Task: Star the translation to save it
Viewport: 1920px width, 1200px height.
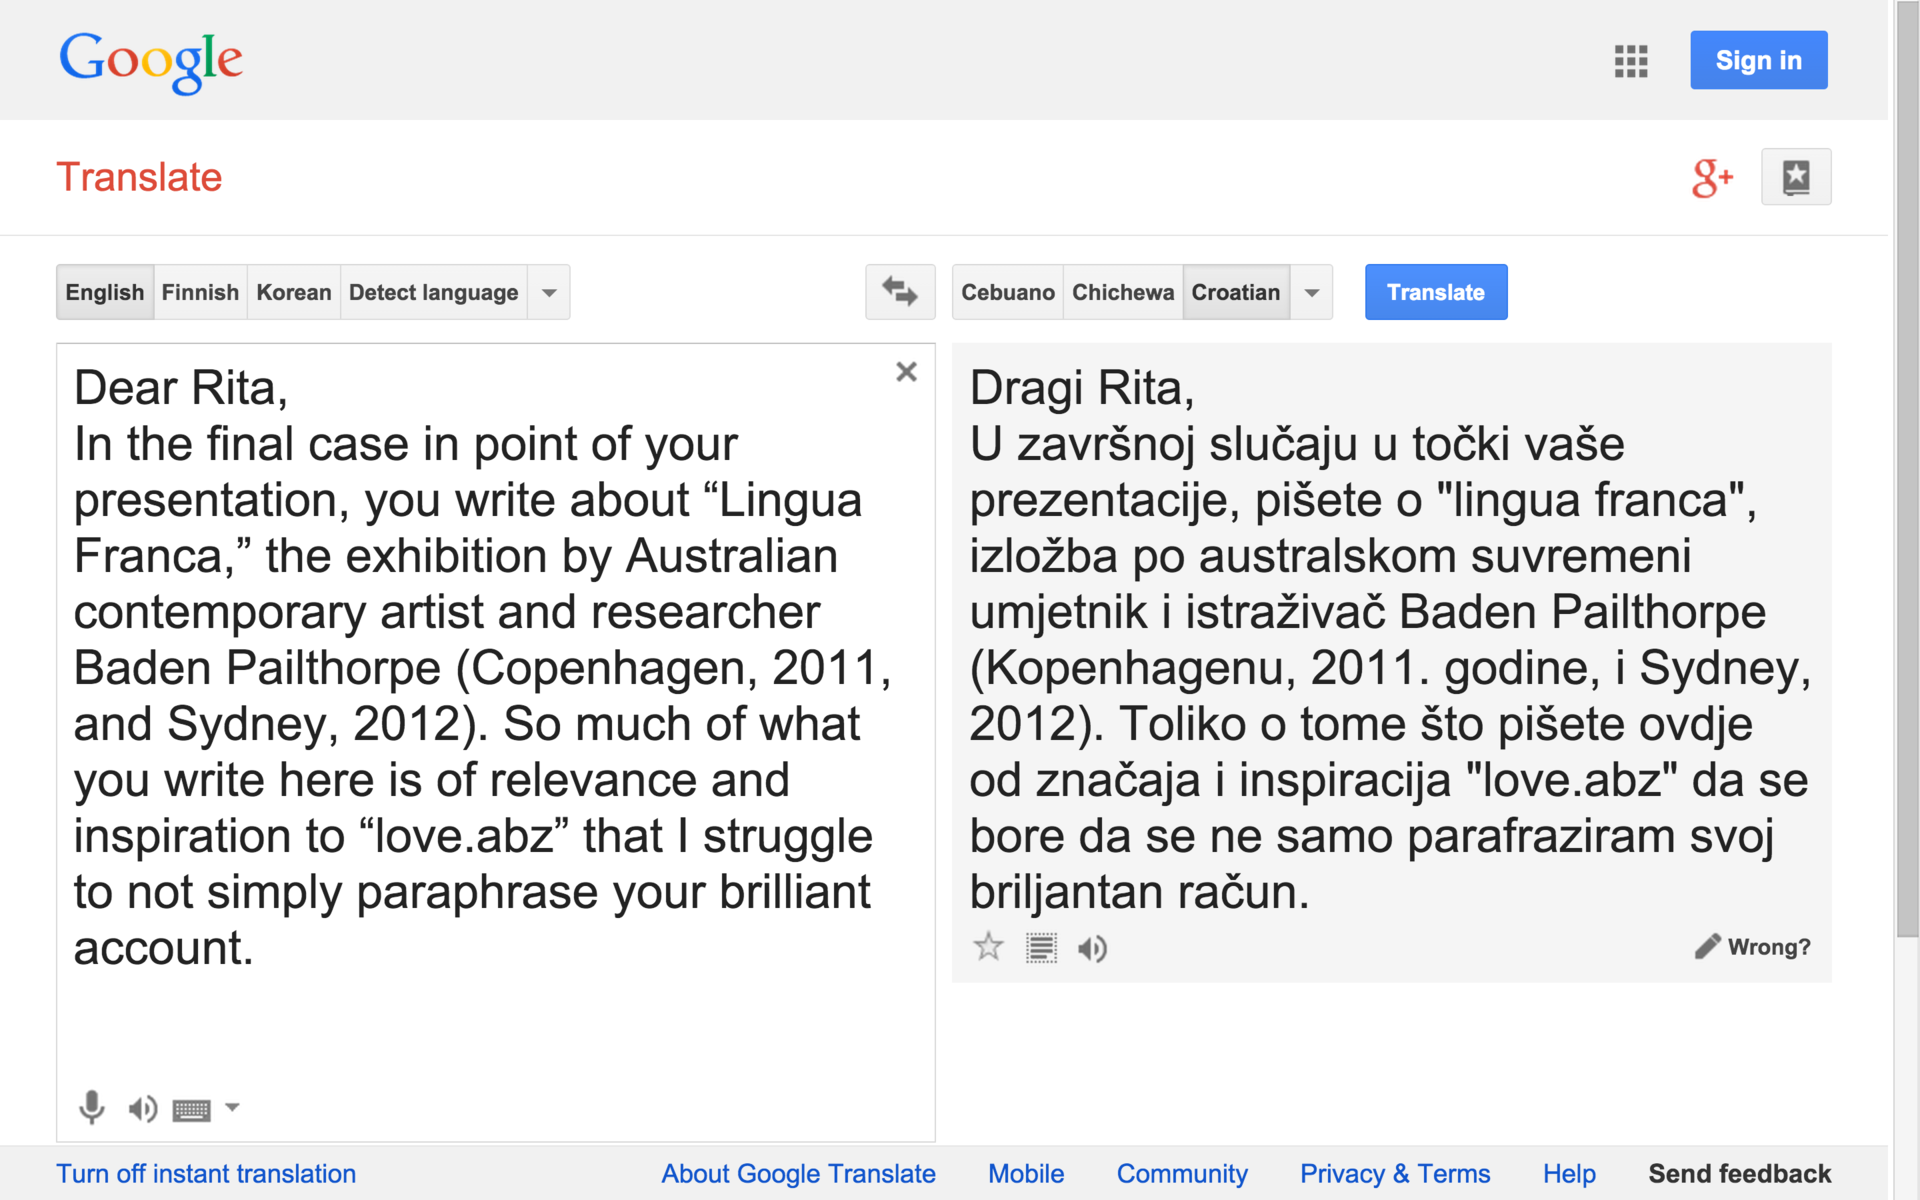Action: point(988,947)
